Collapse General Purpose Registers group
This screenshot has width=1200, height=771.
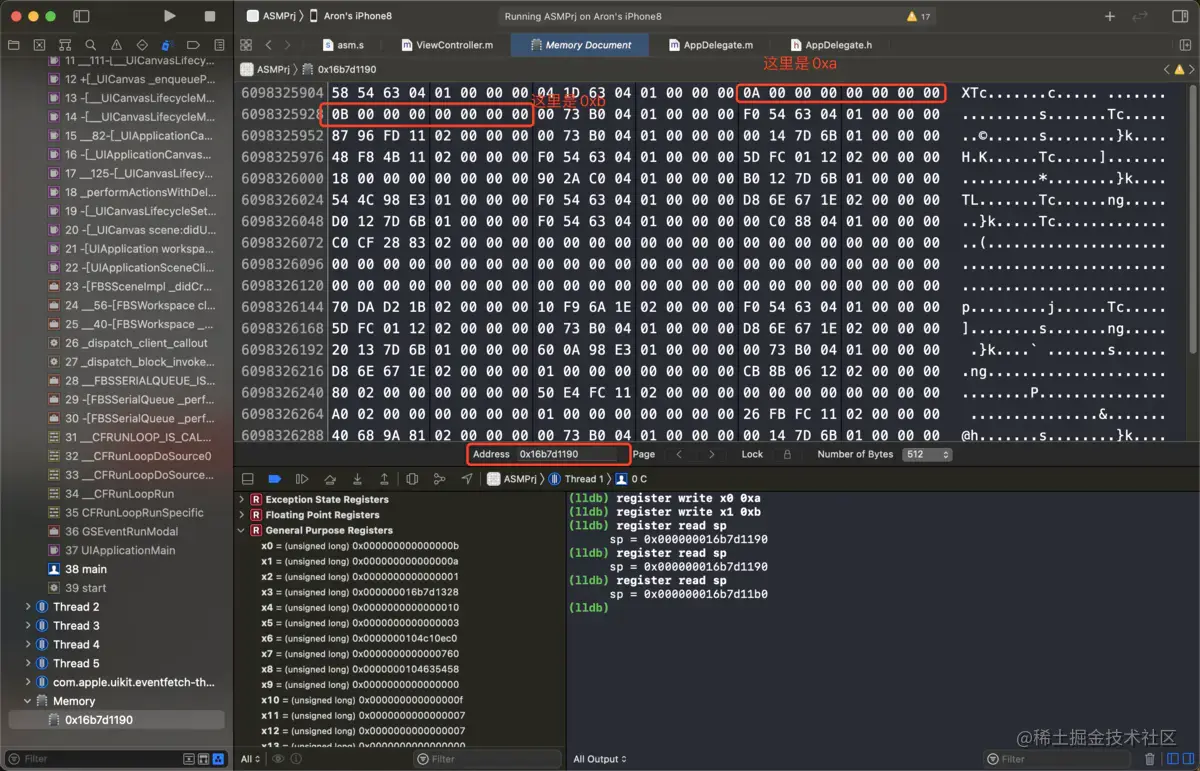[x=242, y=530]
